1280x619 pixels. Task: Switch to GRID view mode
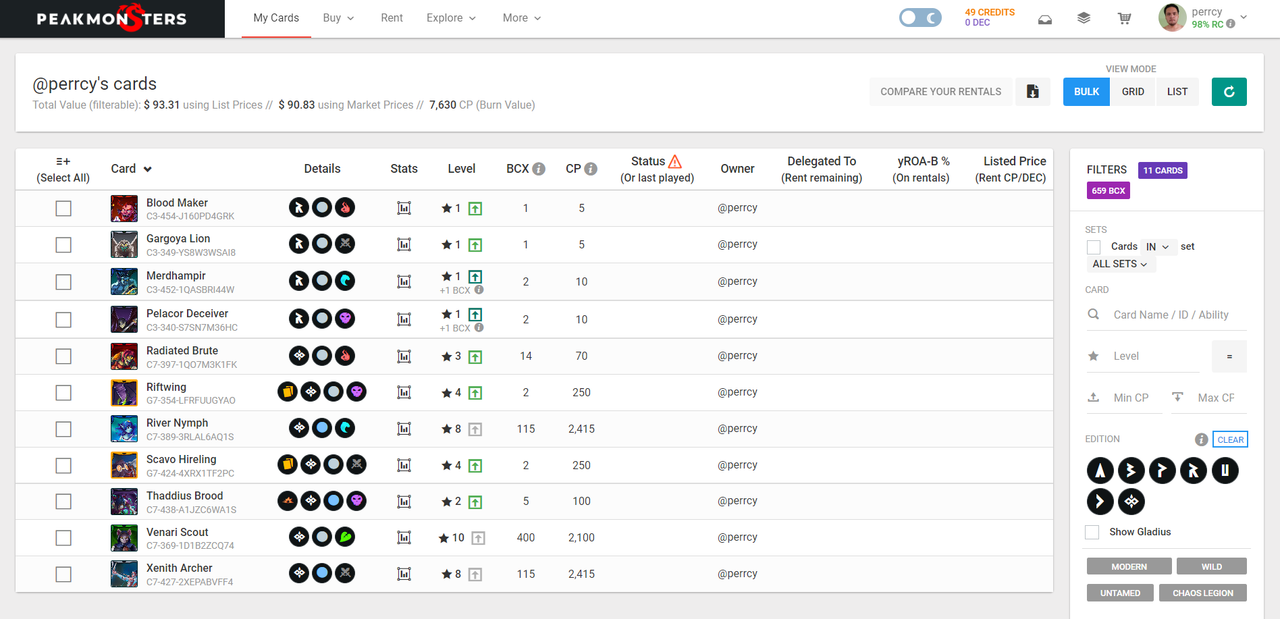pos(1133,91)
